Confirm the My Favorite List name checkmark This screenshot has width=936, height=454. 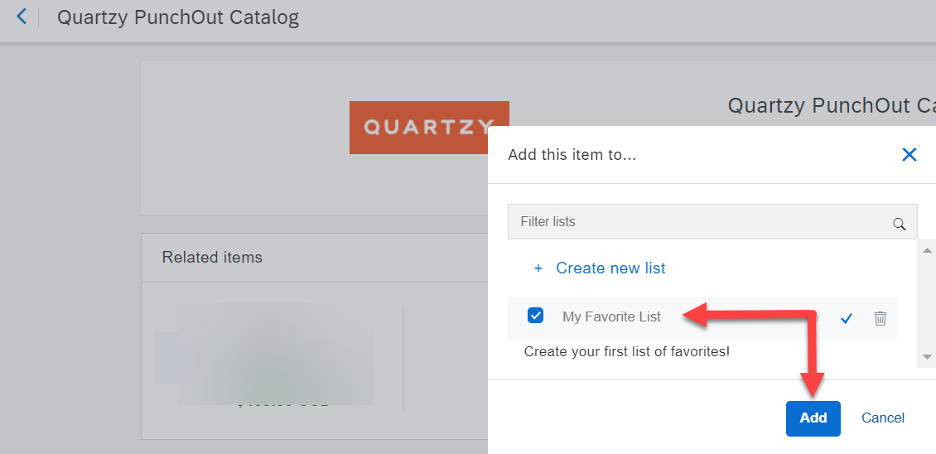(845, 319)
